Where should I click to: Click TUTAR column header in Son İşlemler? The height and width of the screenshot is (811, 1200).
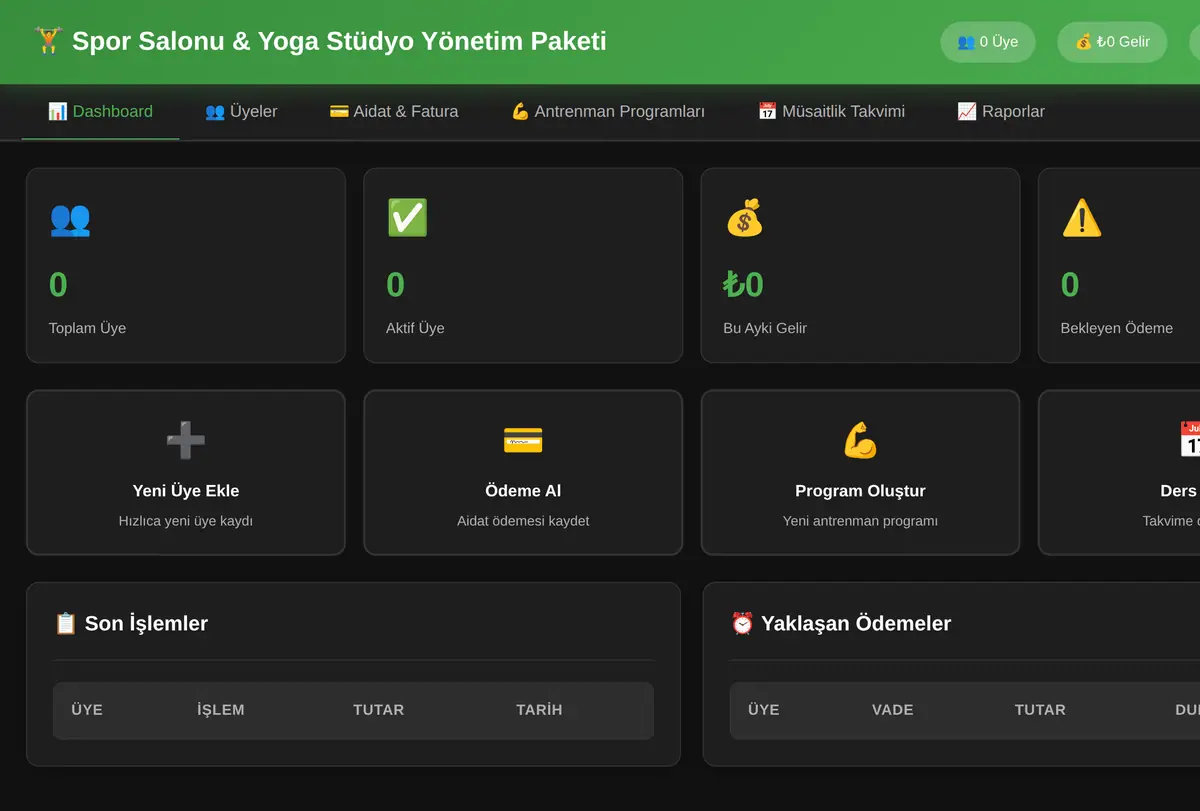coord(379,710)
